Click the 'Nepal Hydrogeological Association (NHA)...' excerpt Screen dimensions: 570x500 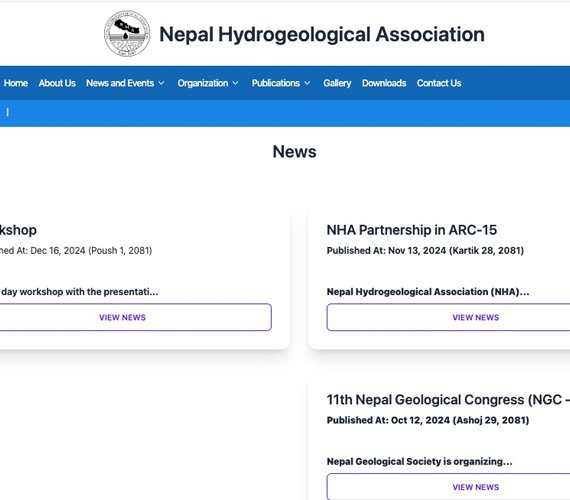428,292
